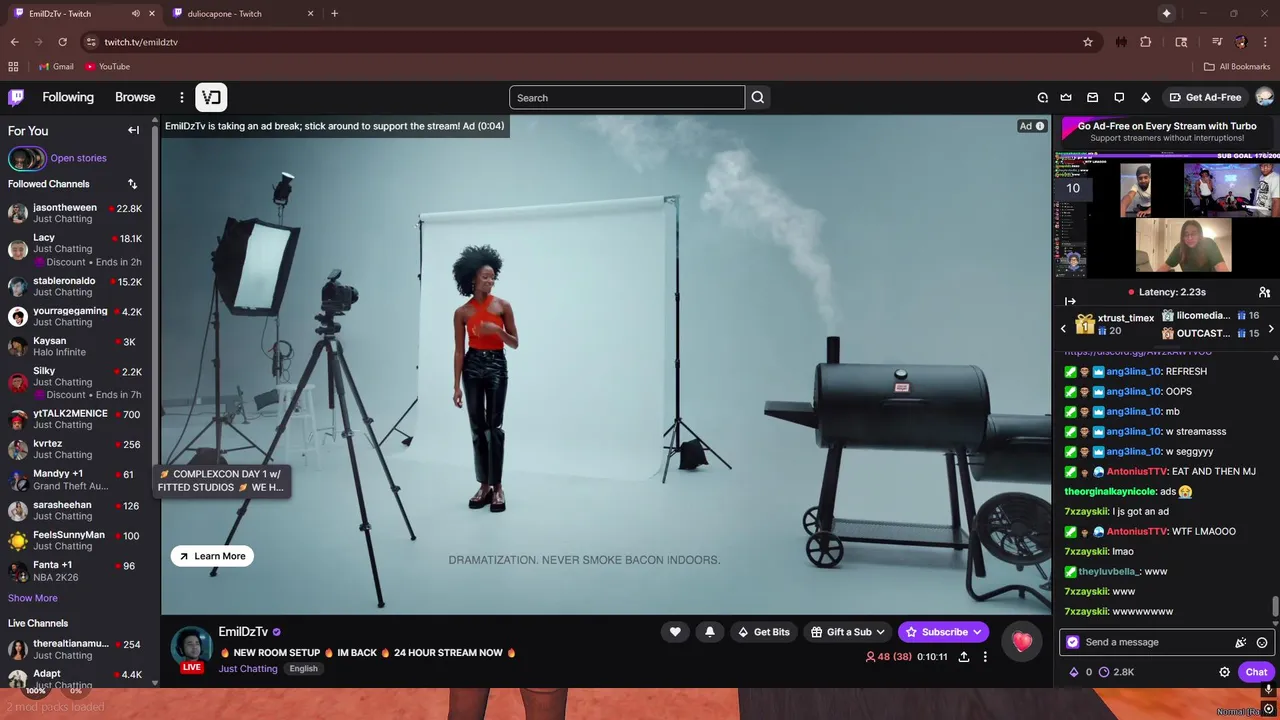The width and height of the screenshot is (1280, 720).
Task: Click Get Ad-Free button
Action: tap(1205, 97)
